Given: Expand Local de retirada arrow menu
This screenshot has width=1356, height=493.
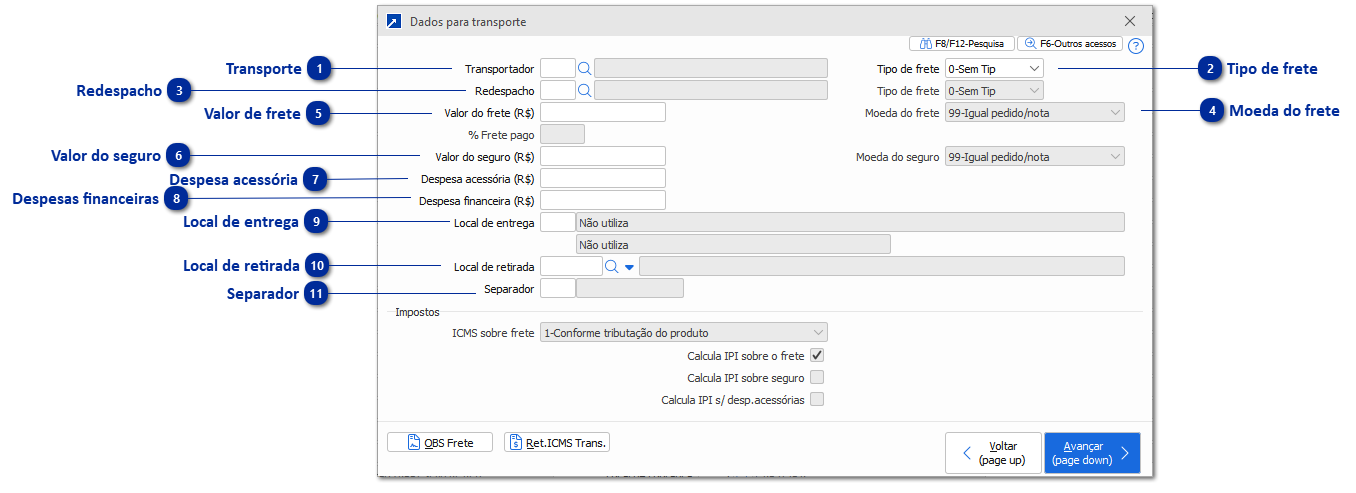Looking at the screenshot, I should [630, 267].
